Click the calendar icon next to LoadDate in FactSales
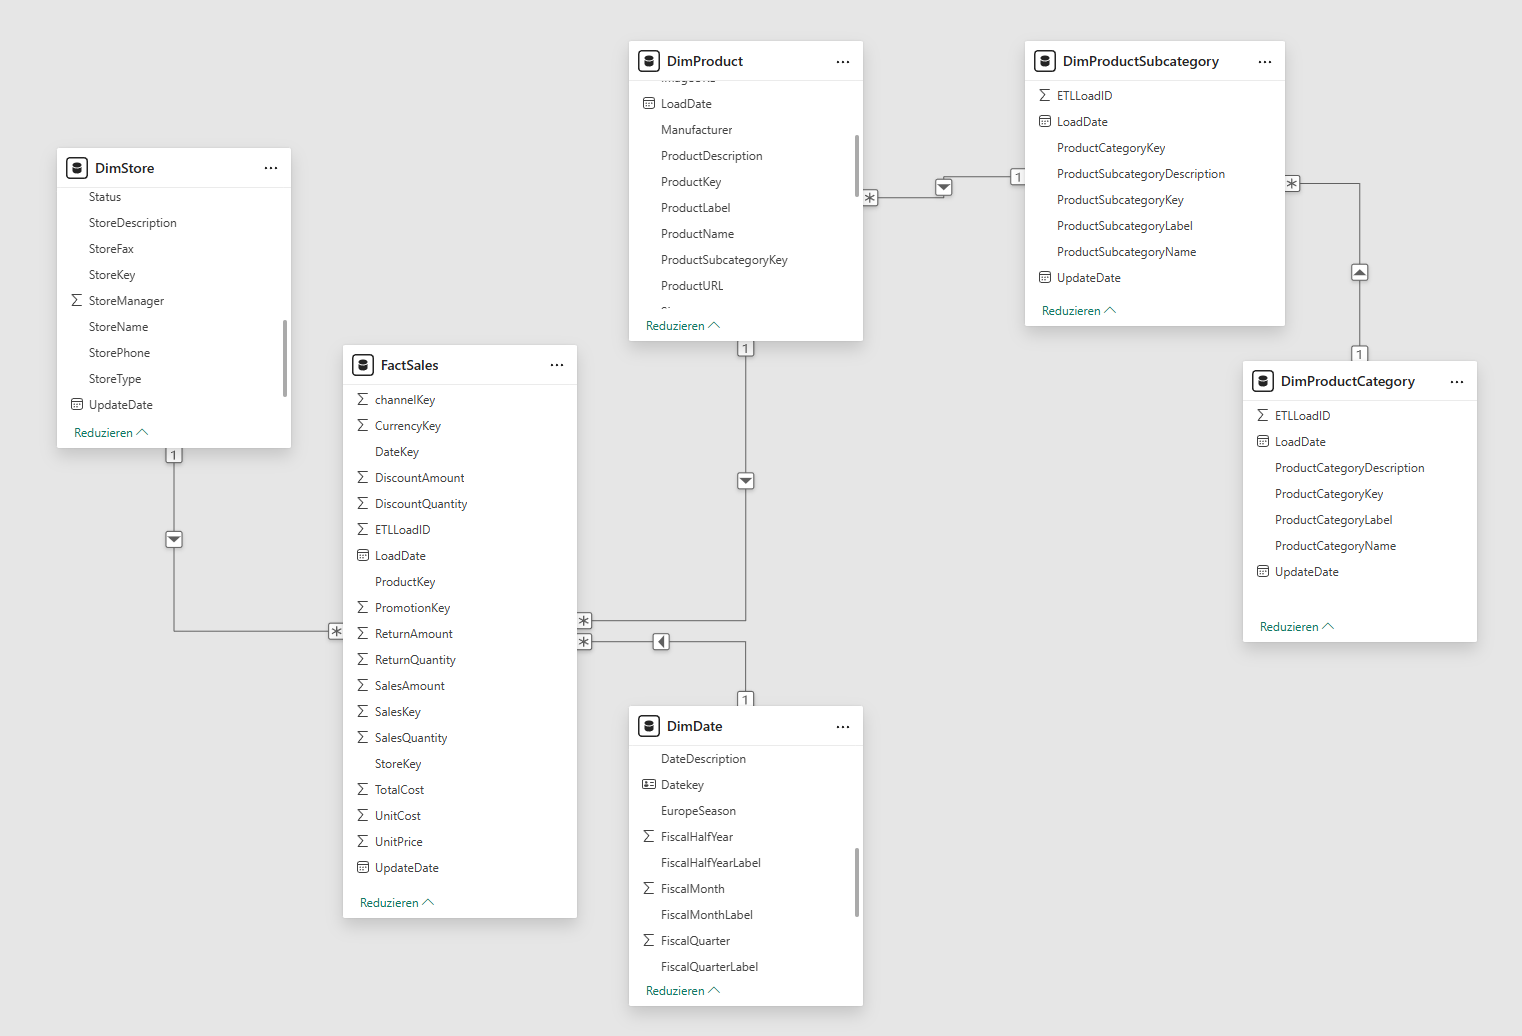 [362, 555]
